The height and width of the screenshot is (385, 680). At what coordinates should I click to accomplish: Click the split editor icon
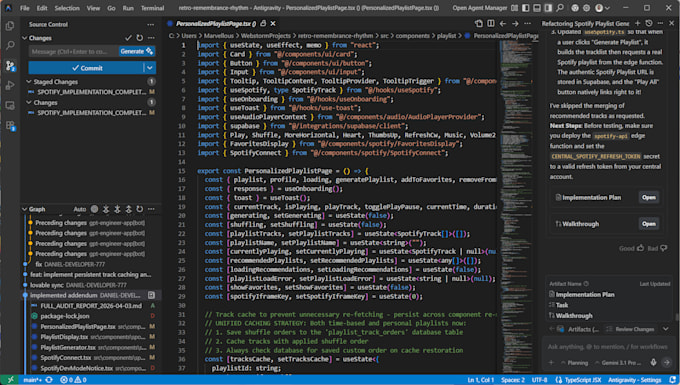pyautogui.click(x=490, y=23)
